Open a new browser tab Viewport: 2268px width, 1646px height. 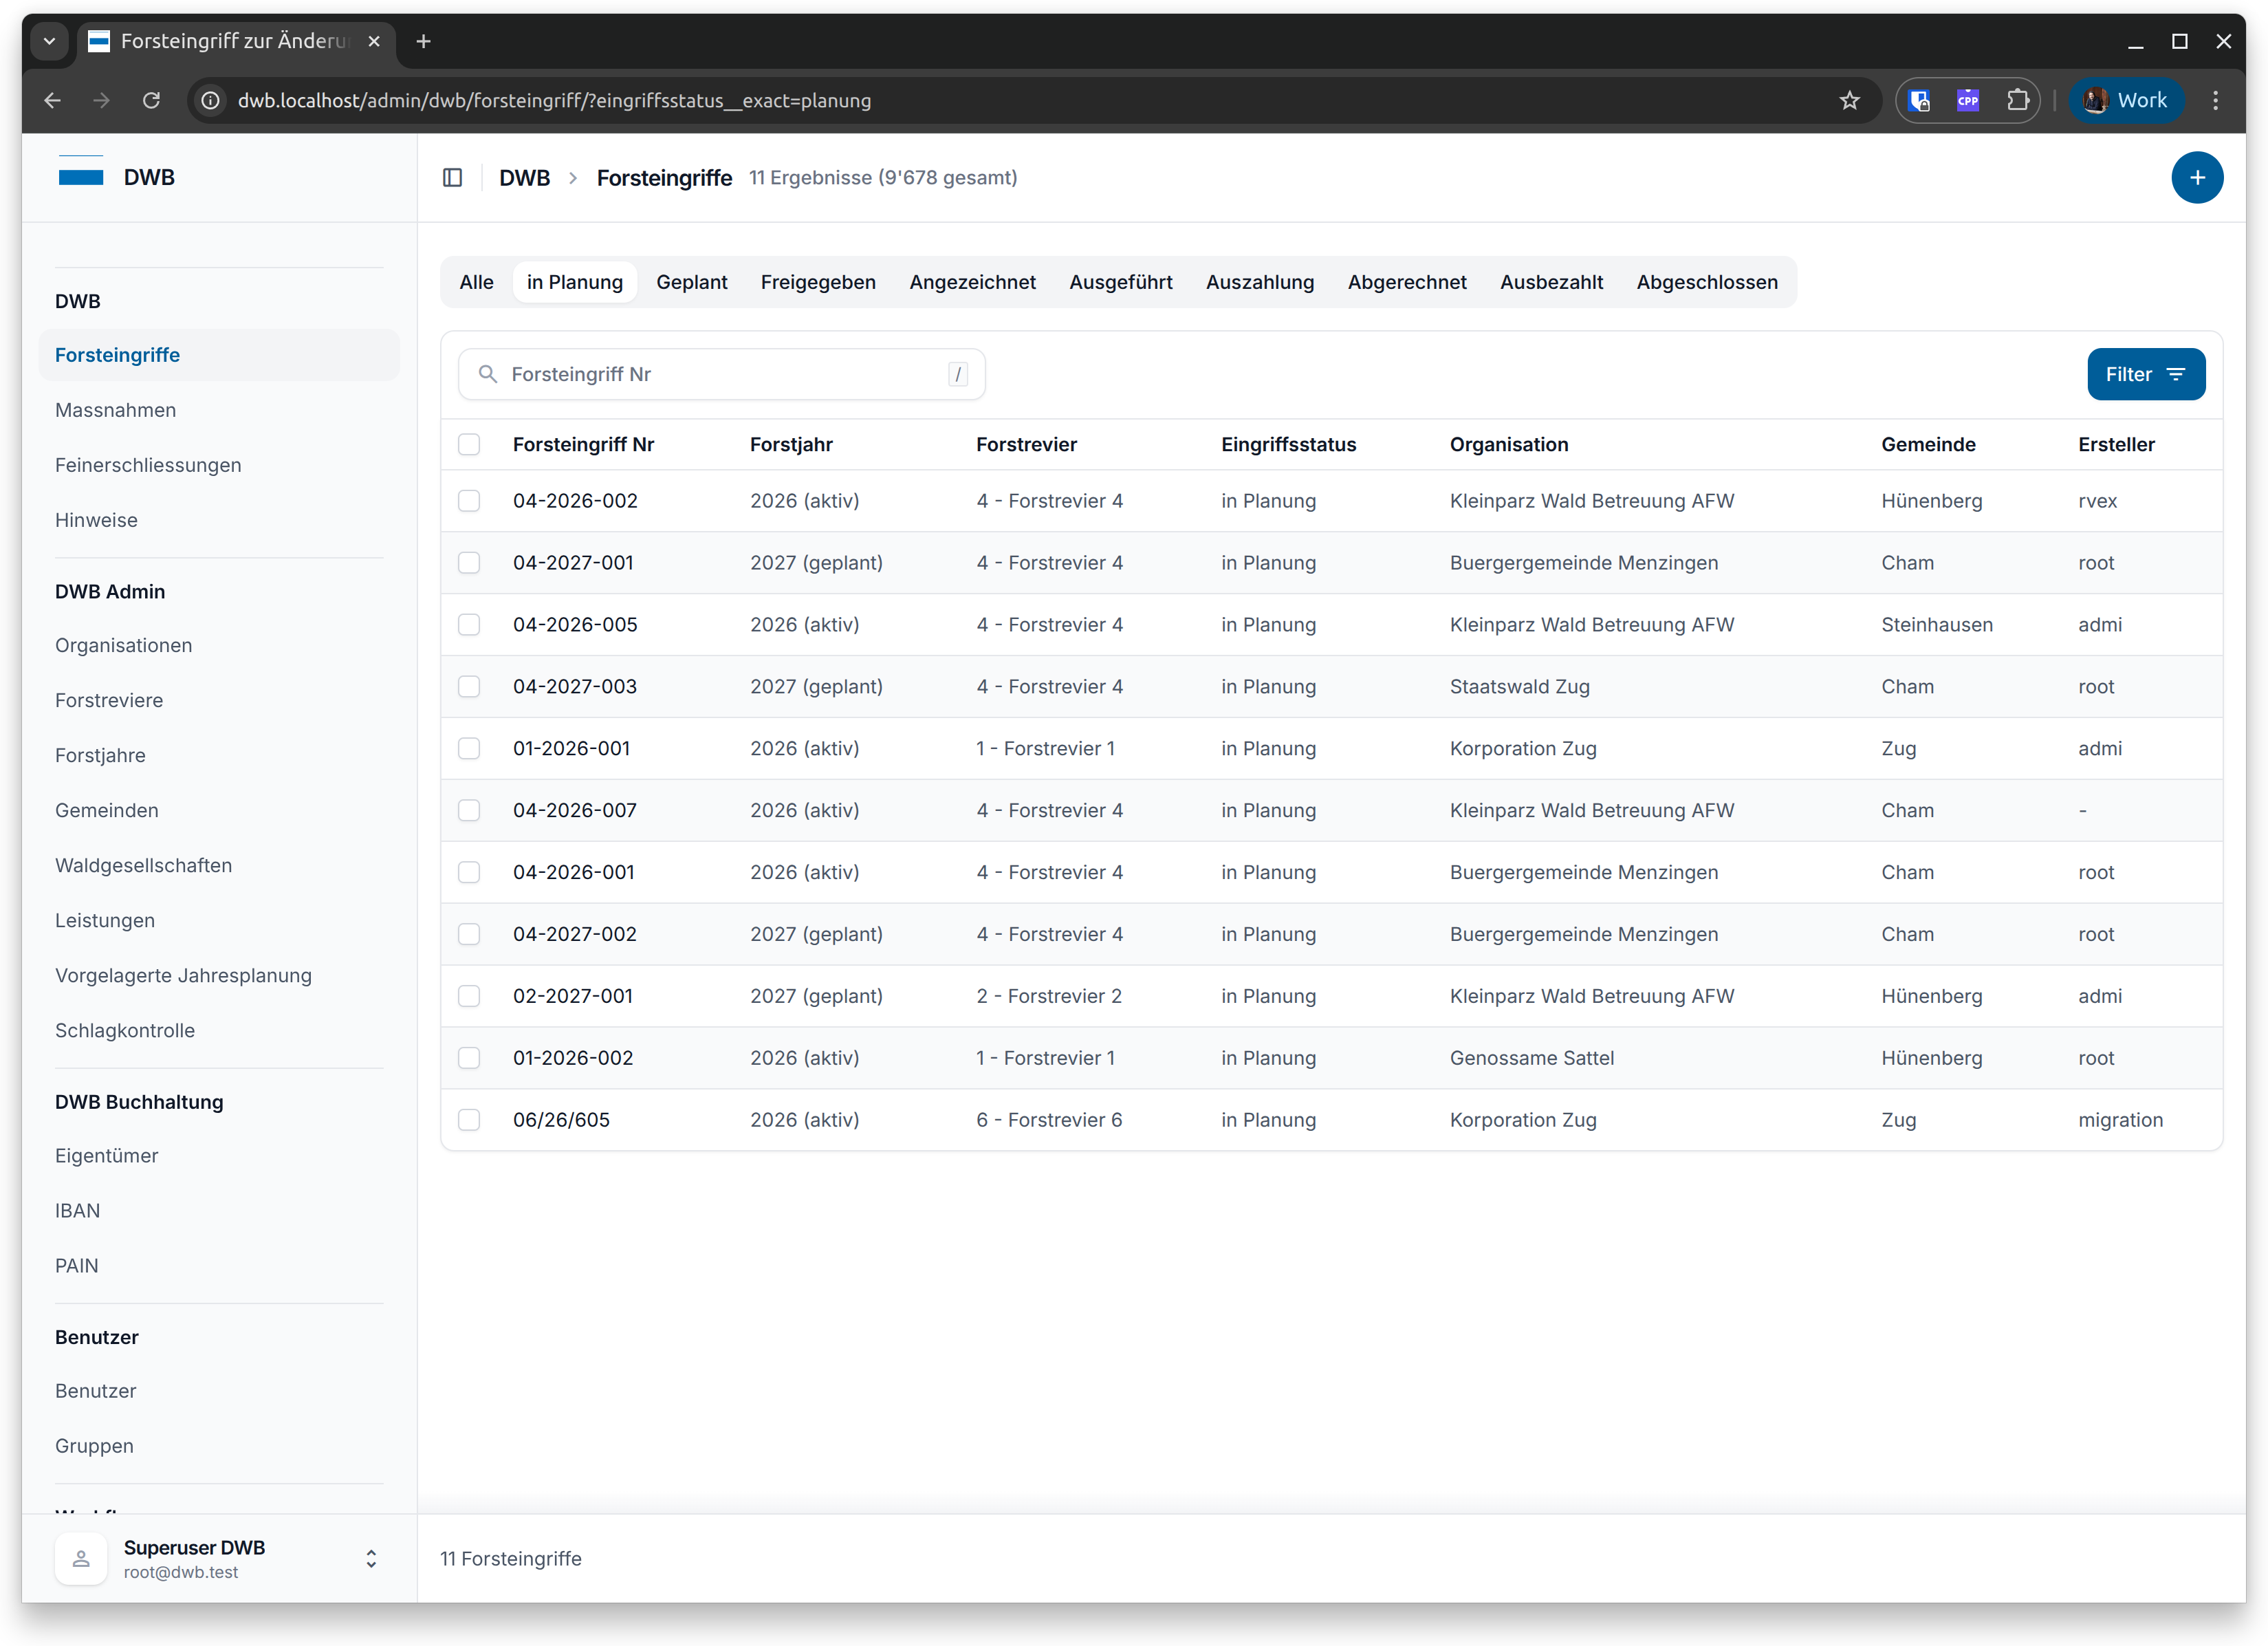pyautogui.click(x=423, y=41)
